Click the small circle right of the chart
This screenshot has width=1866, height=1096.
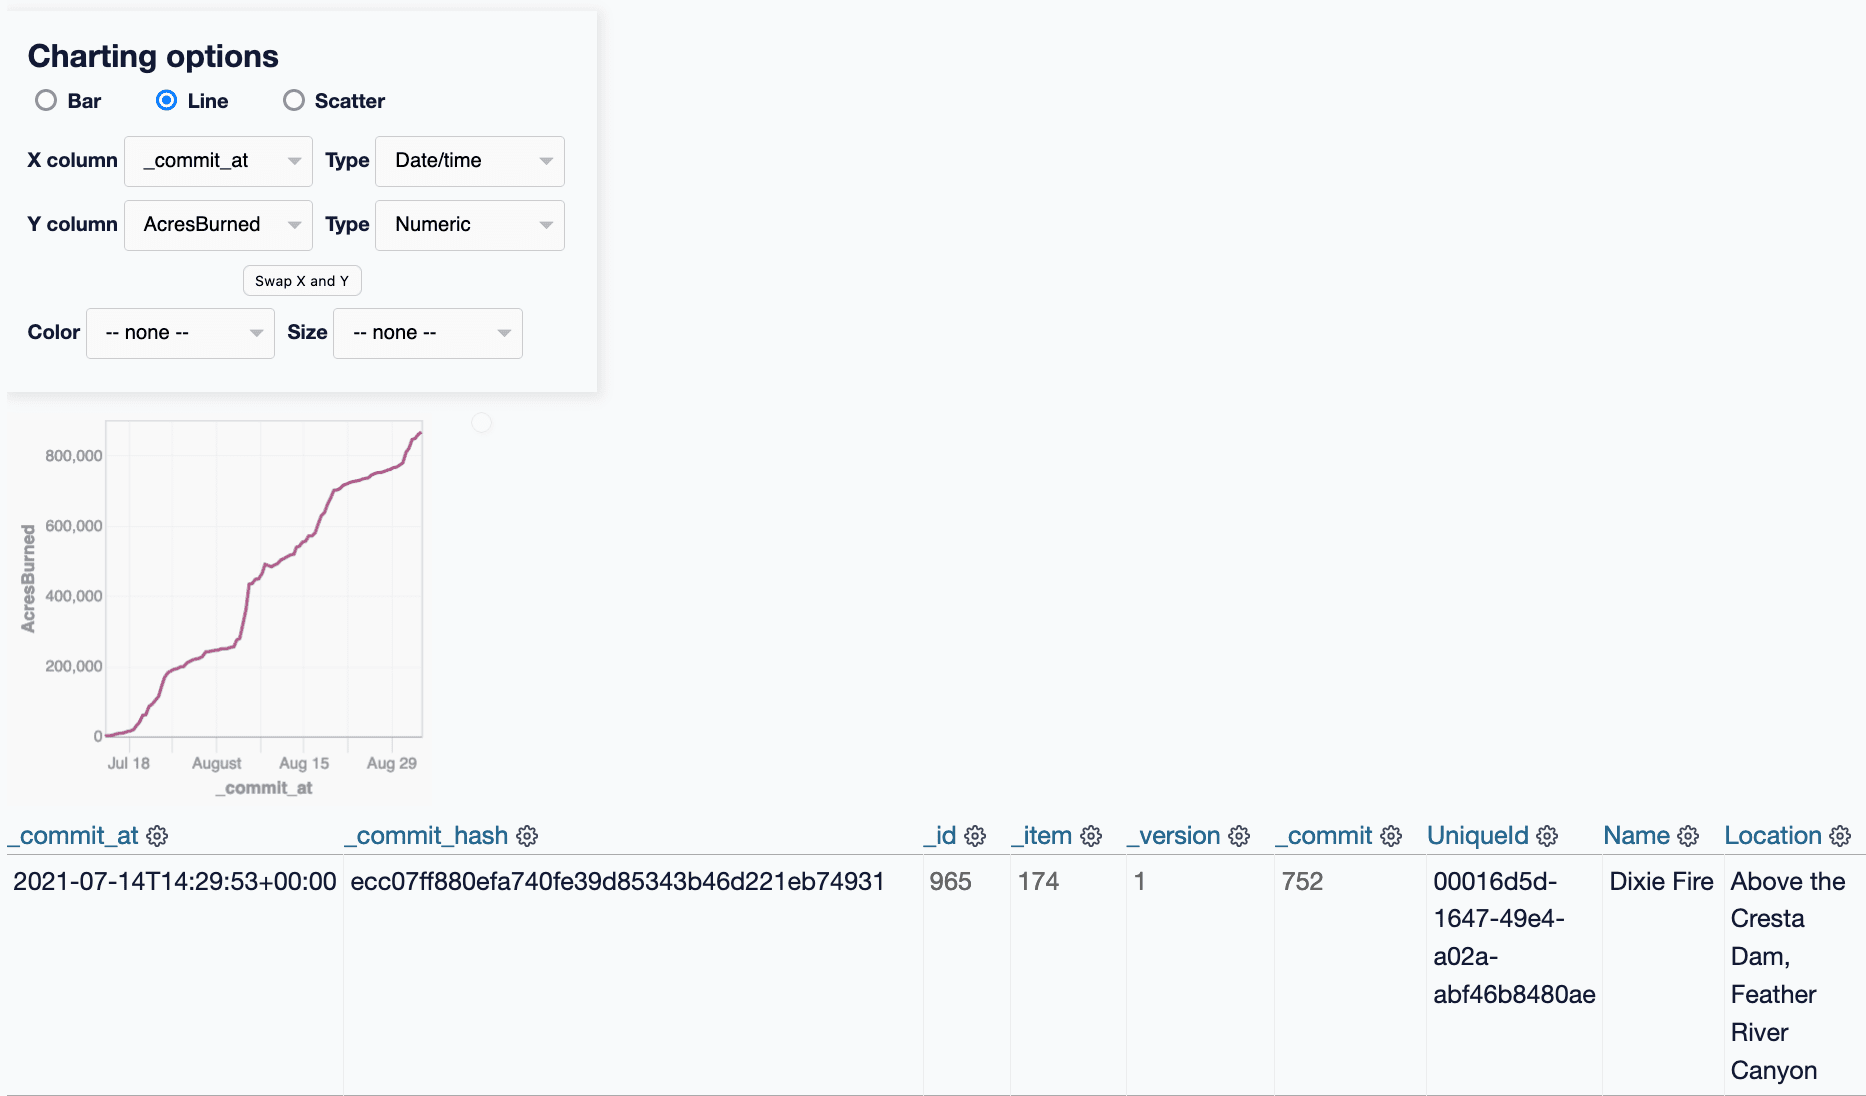pos(482,423)
